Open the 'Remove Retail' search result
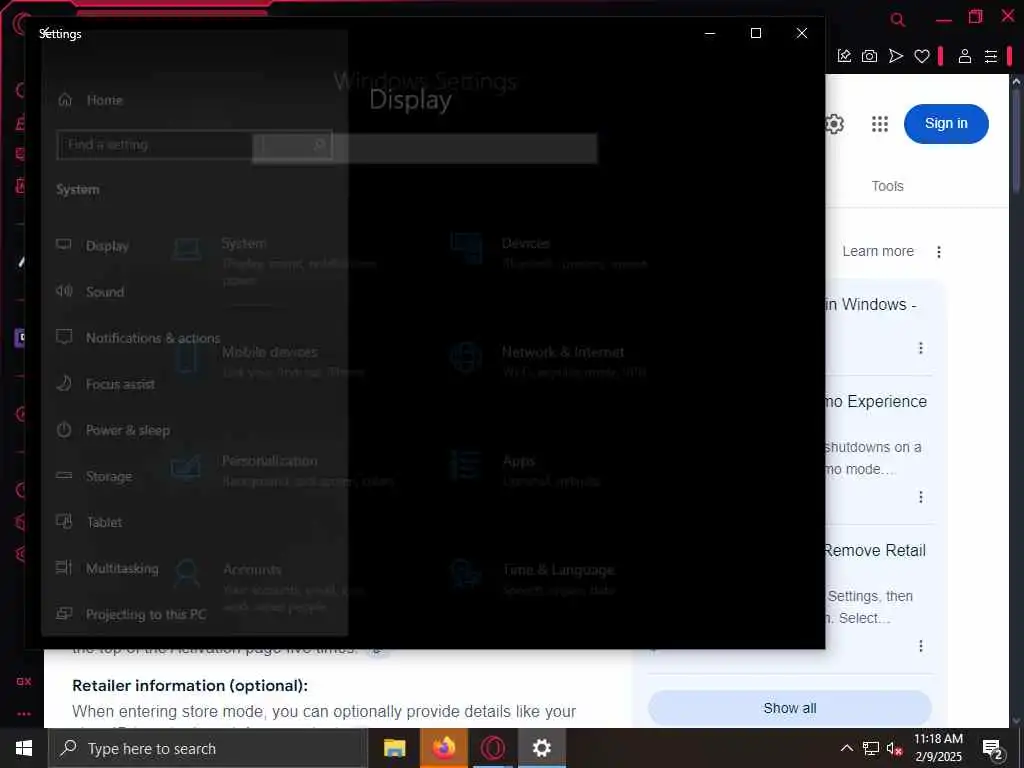This screenshot has width=1024, height=768. coord(875,551)
